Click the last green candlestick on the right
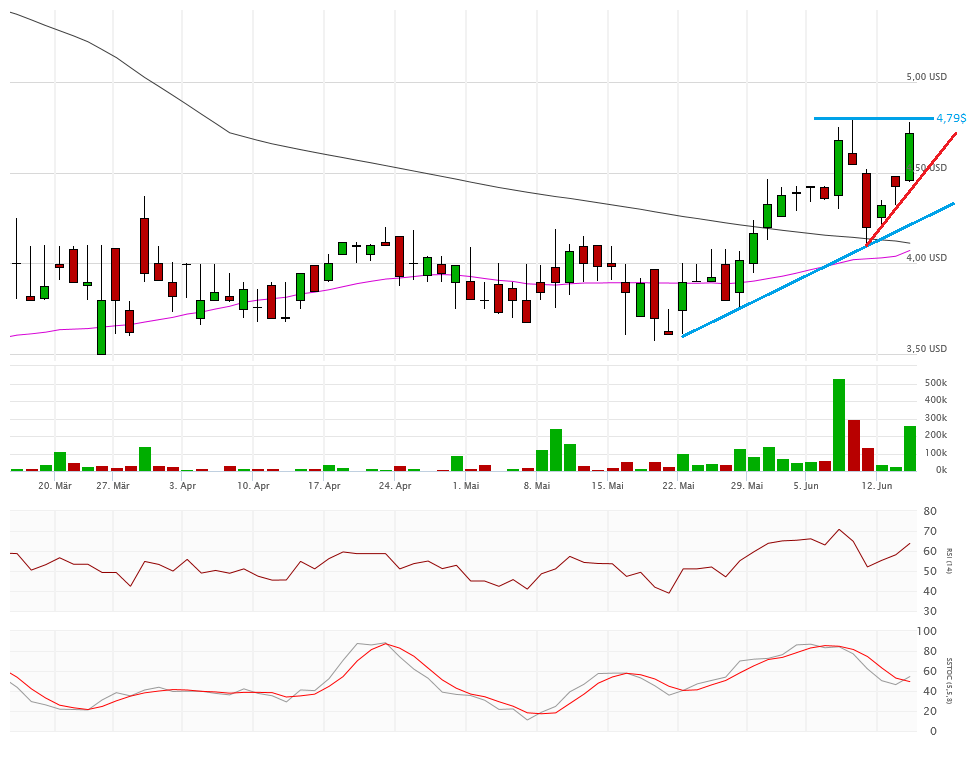This screenshot has width=968, height=765. tap(909, 156)
